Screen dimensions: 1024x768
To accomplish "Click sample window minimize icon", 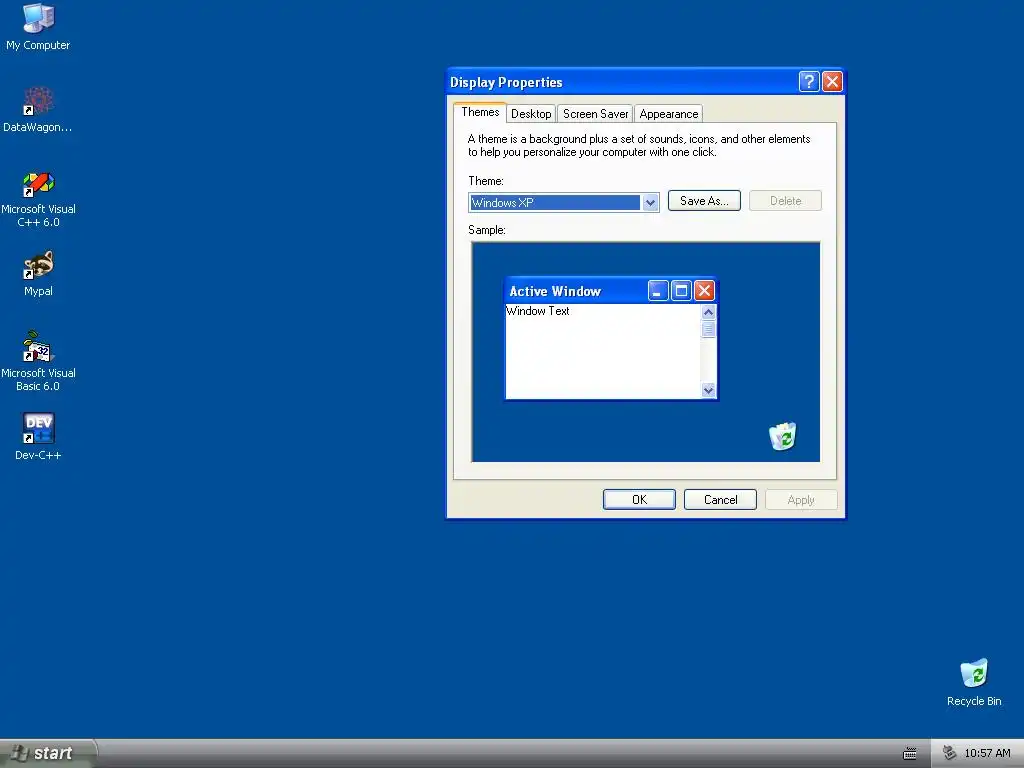I will click(x=658, y=291).
